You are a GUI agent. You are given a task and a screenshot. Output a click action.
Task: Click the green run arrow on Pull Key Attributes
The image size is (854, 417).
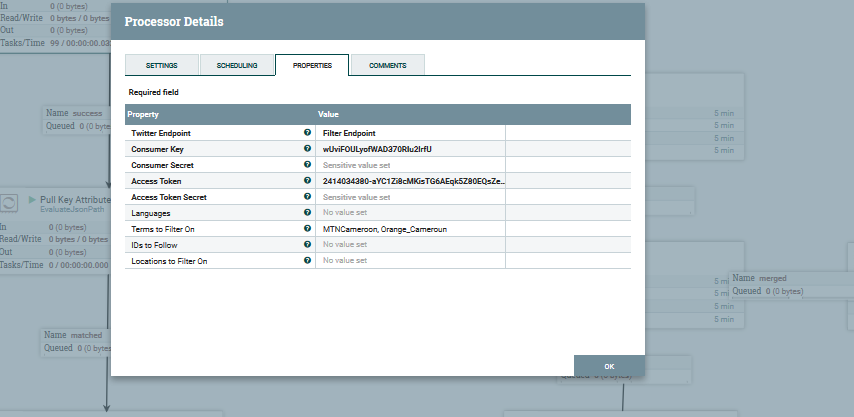(x=32, y=200)
